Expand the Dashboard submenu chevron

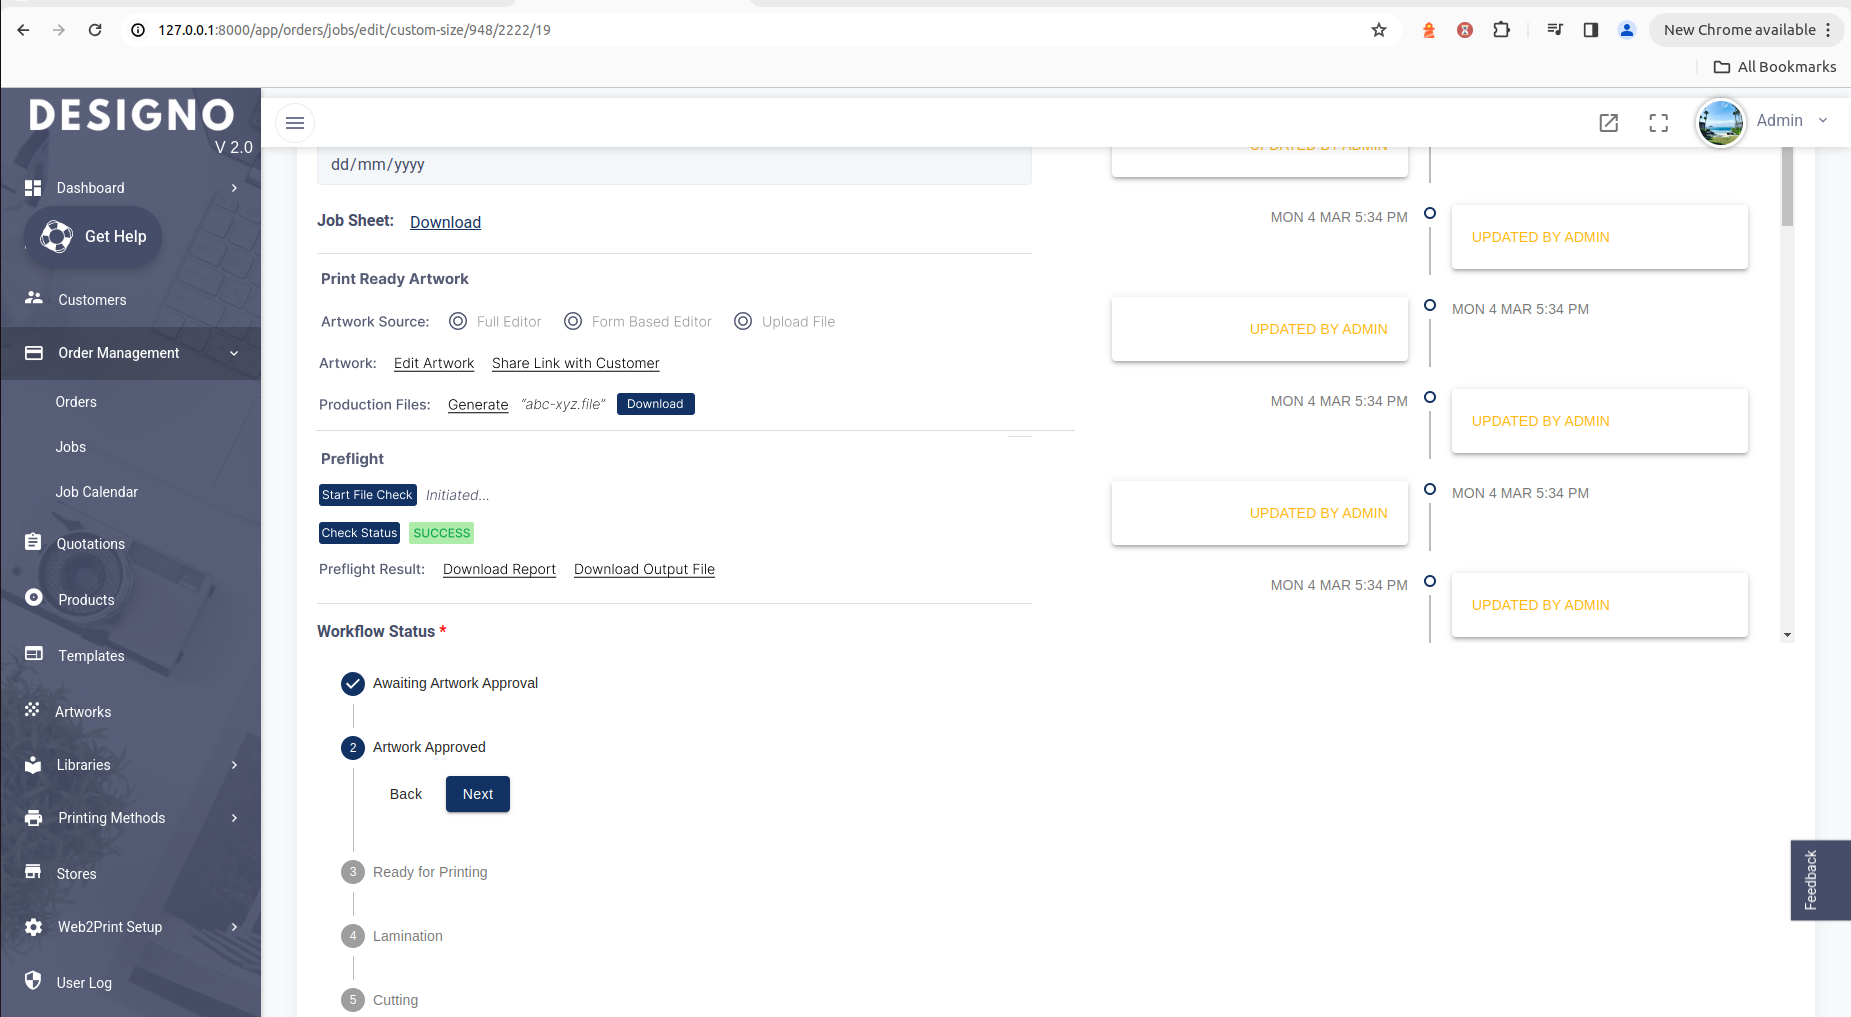(234, 188)
